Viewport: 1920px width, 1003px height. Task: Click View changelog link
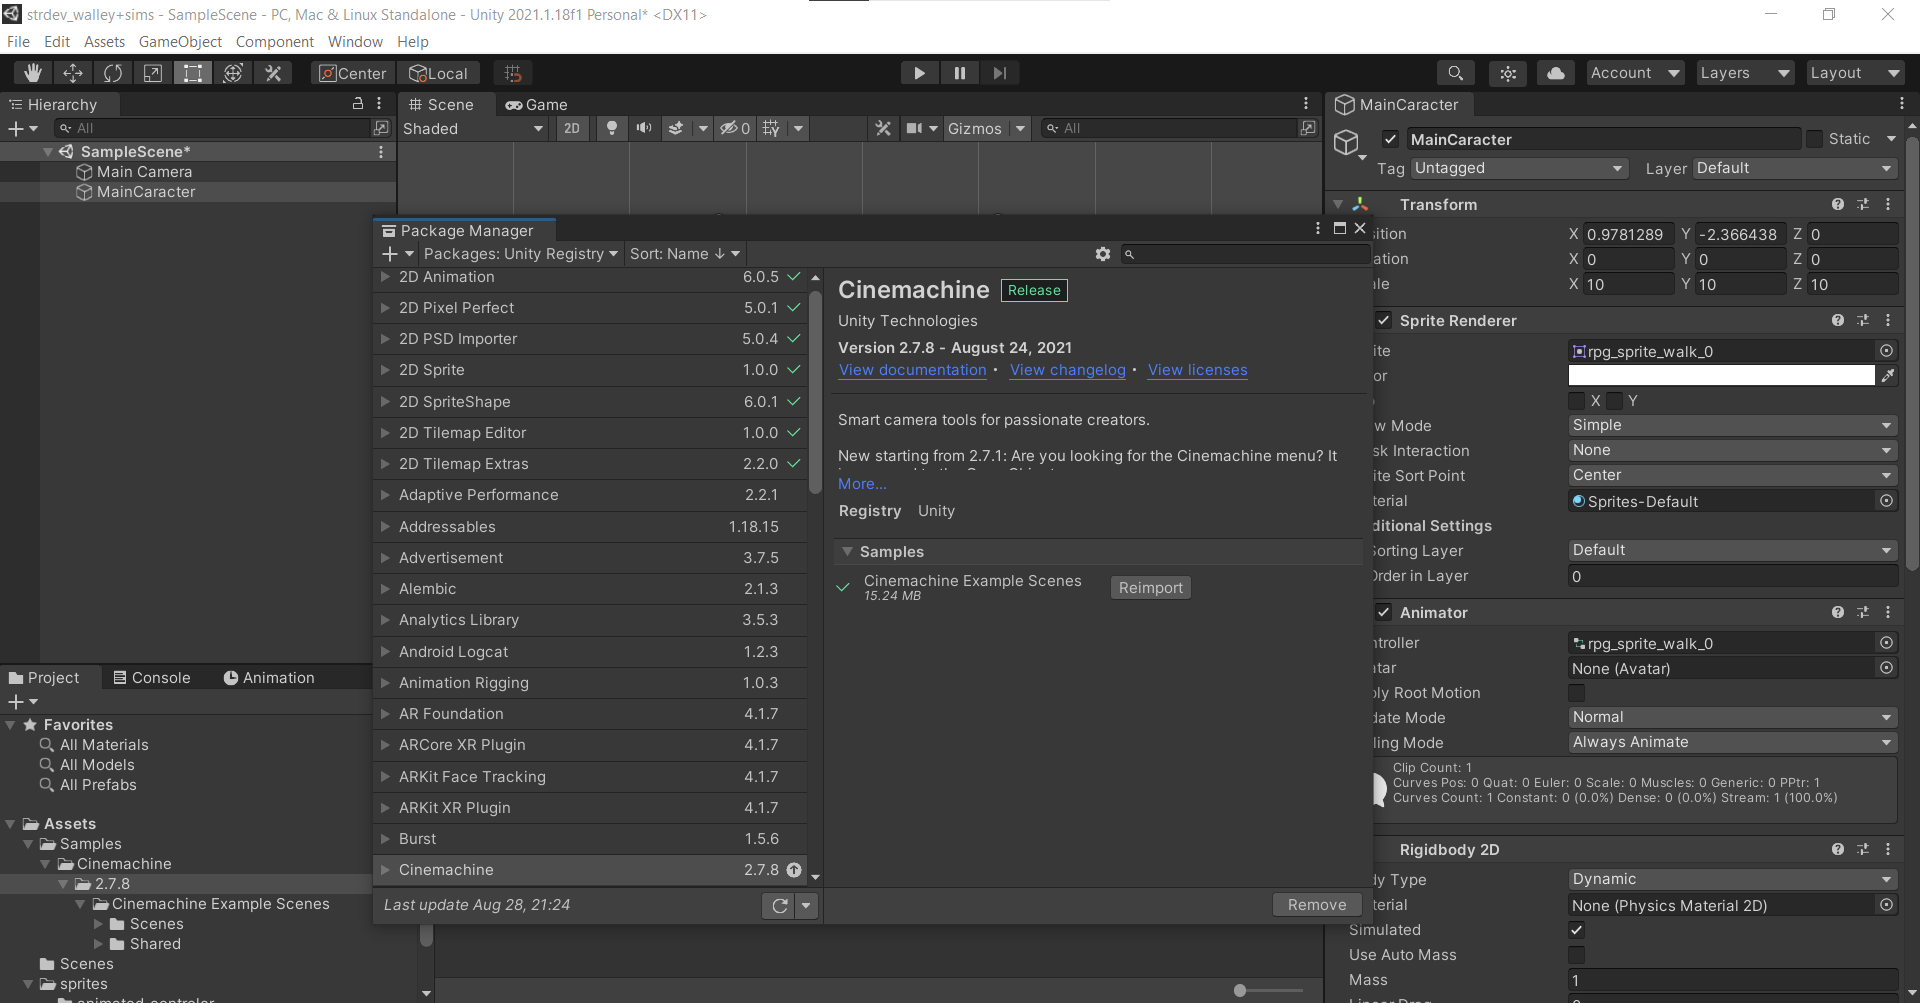[1068, 370]
